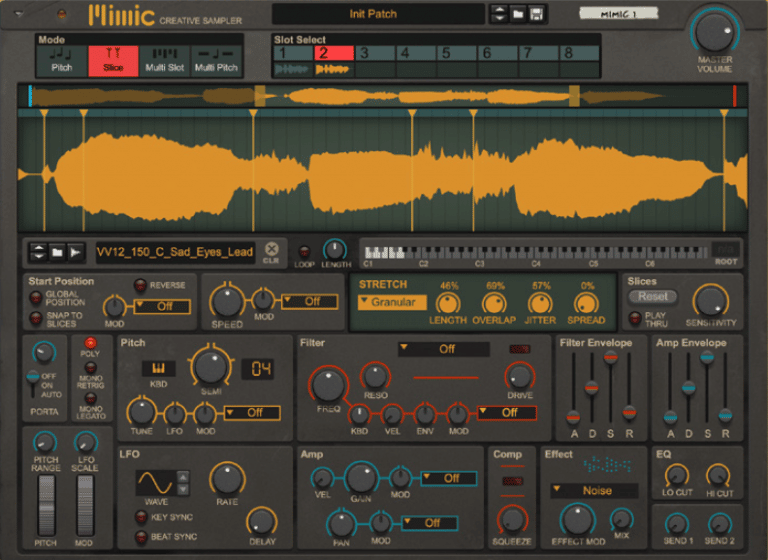Select the LFO sine wave display
Viewport: 768px width, 560px height.
pos(155,483)
